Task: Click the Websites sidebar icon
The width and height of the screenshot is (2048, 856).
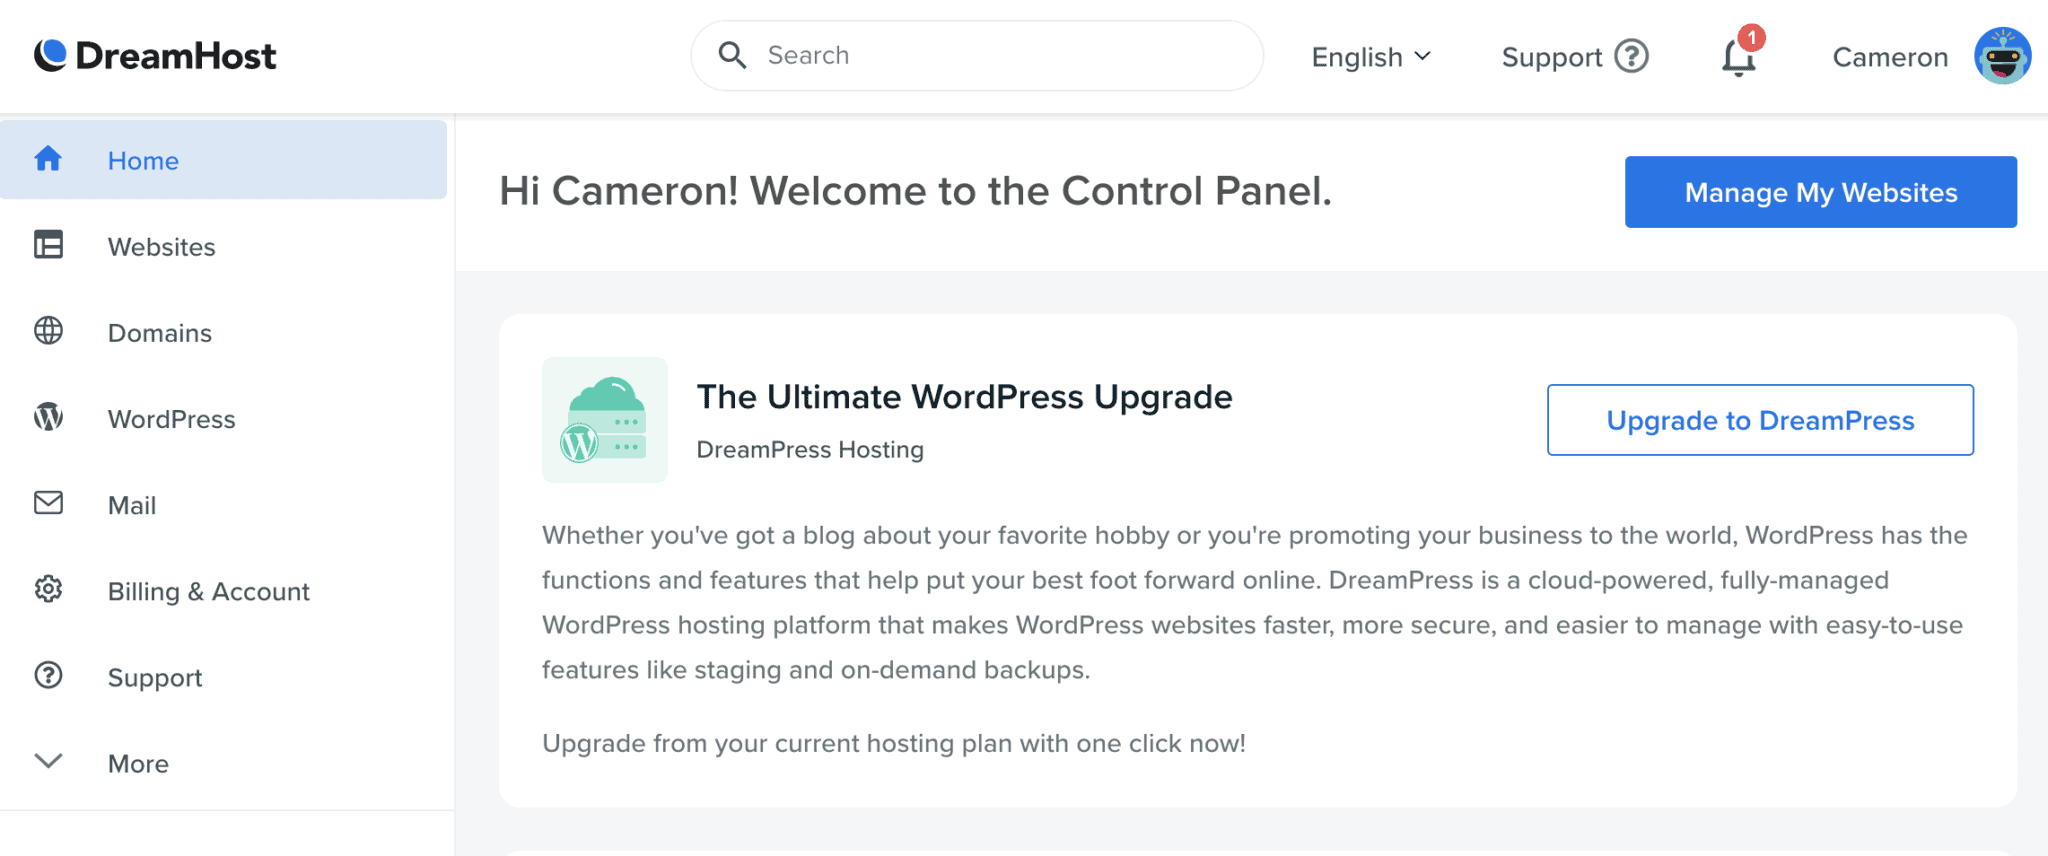Action: pyautogui.click(x=48, y=245)
